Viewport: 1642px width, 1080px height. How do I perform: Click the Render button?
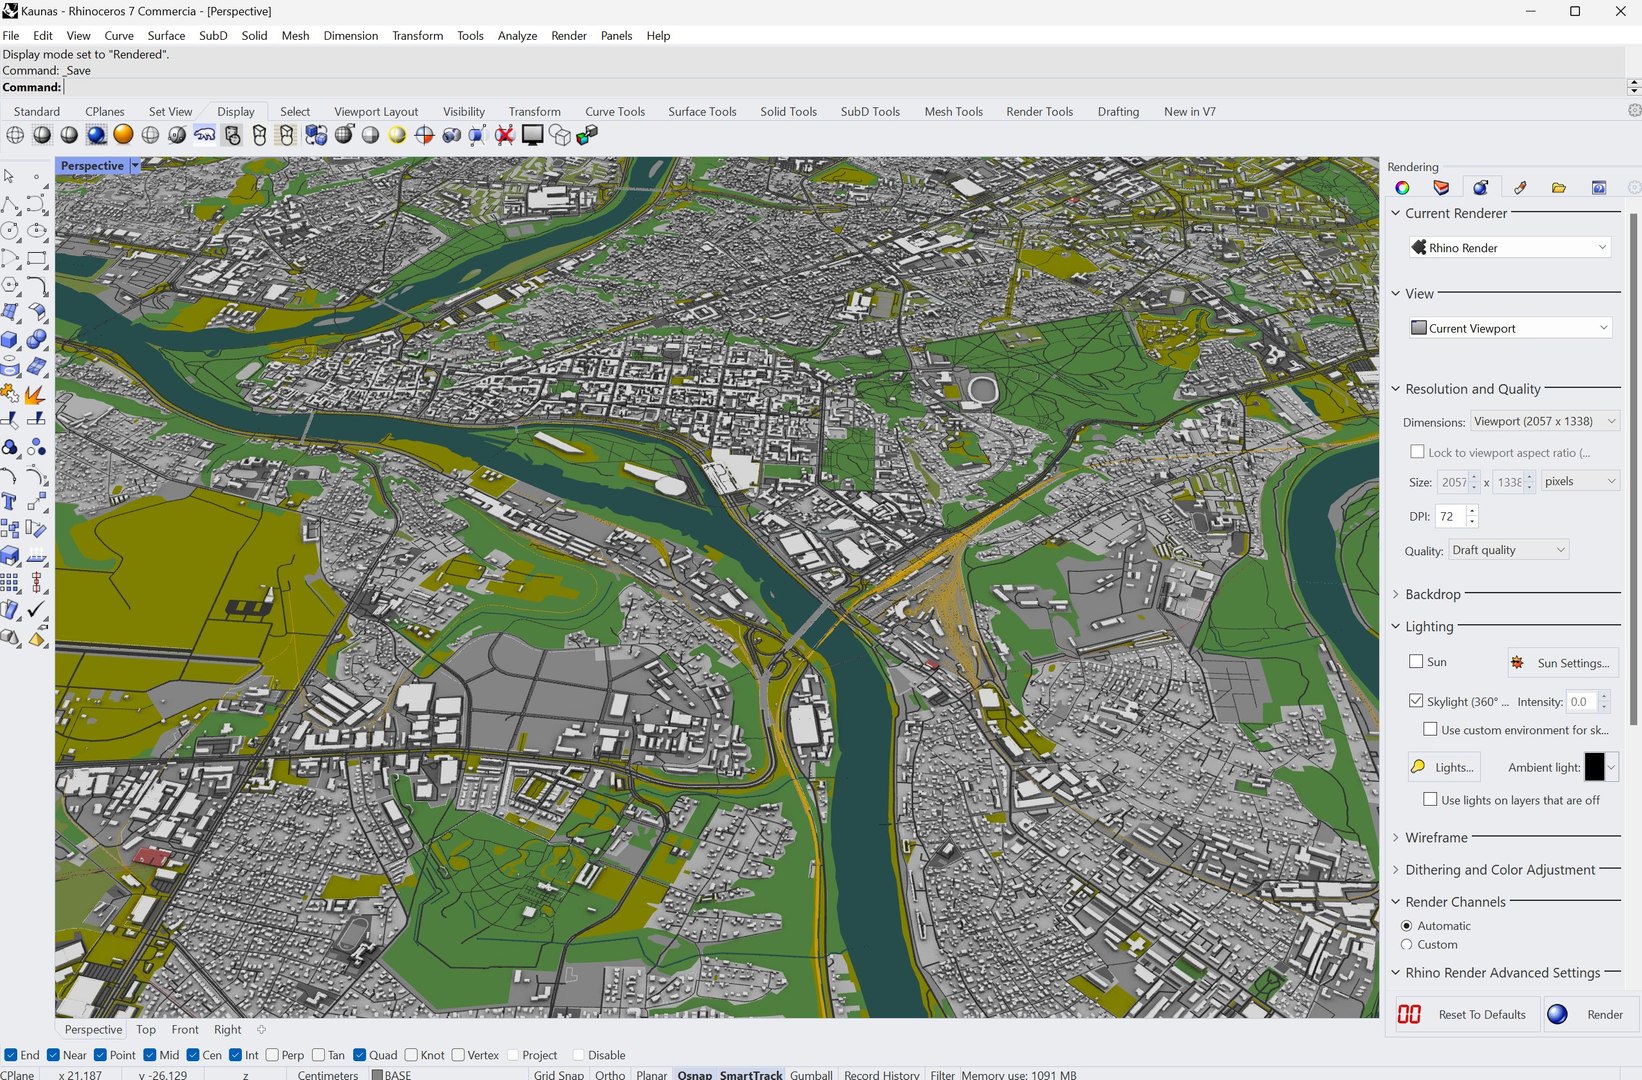[x=1590, y=1014]
